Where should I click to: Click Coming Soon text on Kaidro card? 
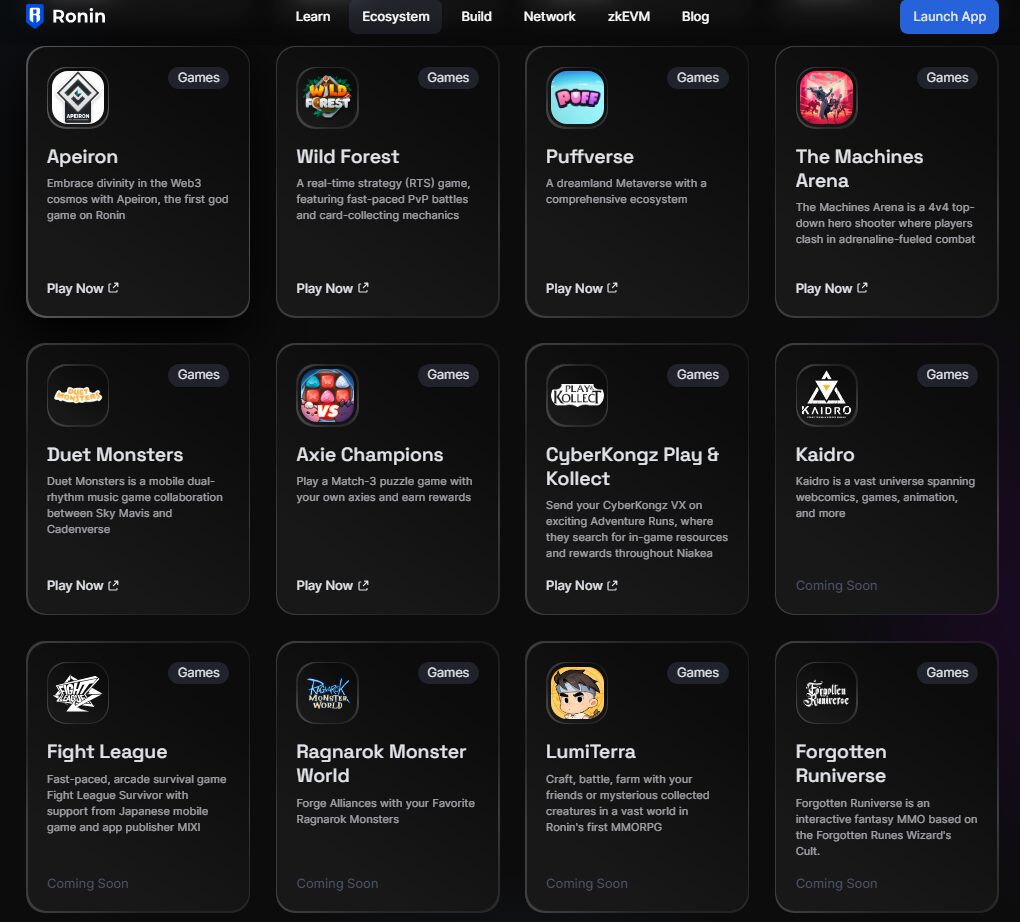tap(836, 586)
